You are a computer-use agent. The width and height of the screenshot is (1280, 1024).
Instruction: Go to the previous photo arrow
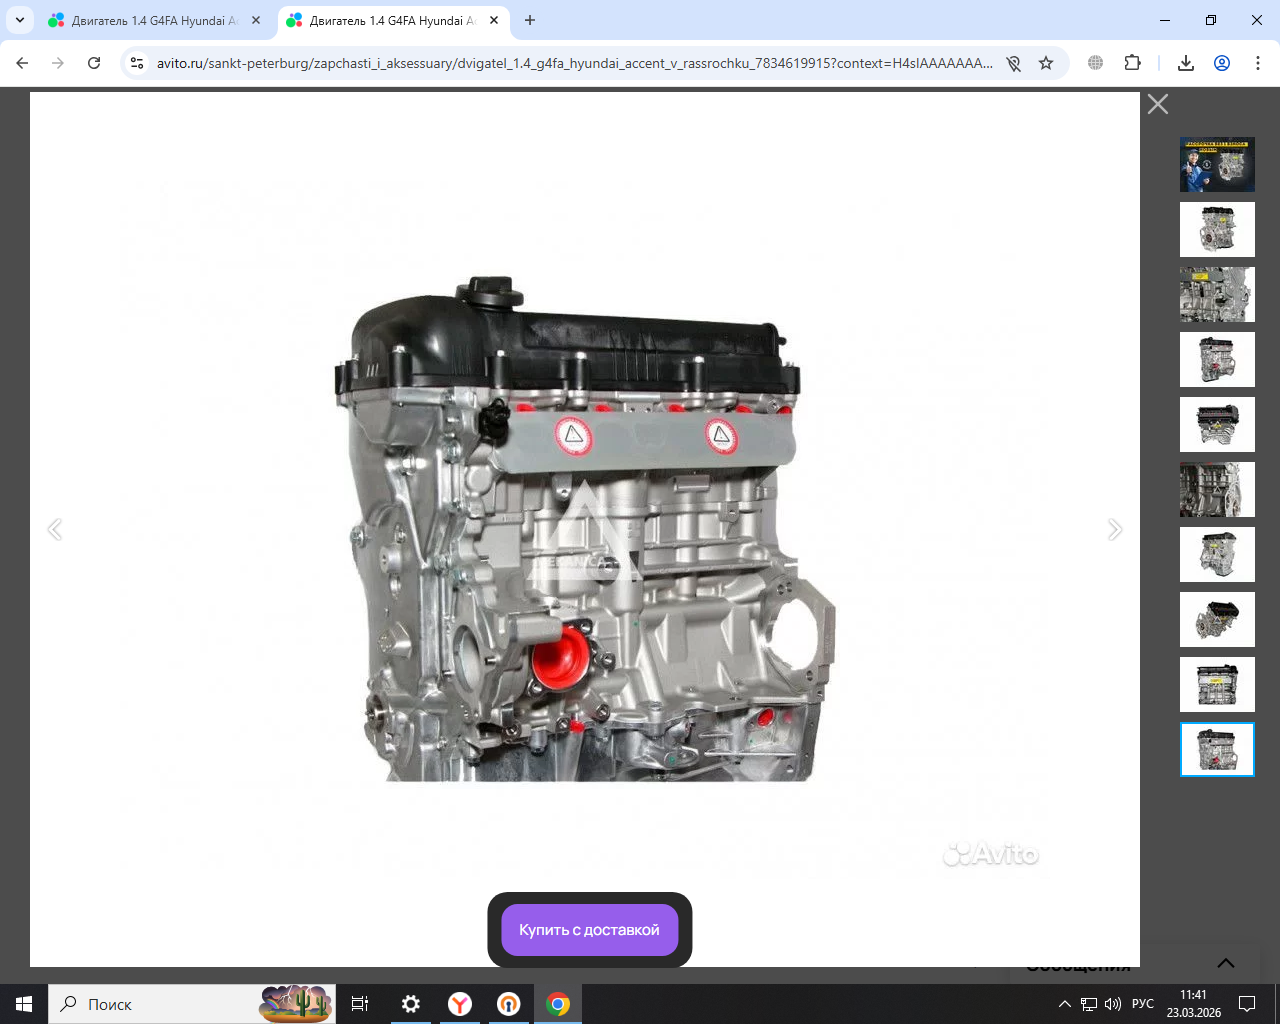tap(55, 530)
